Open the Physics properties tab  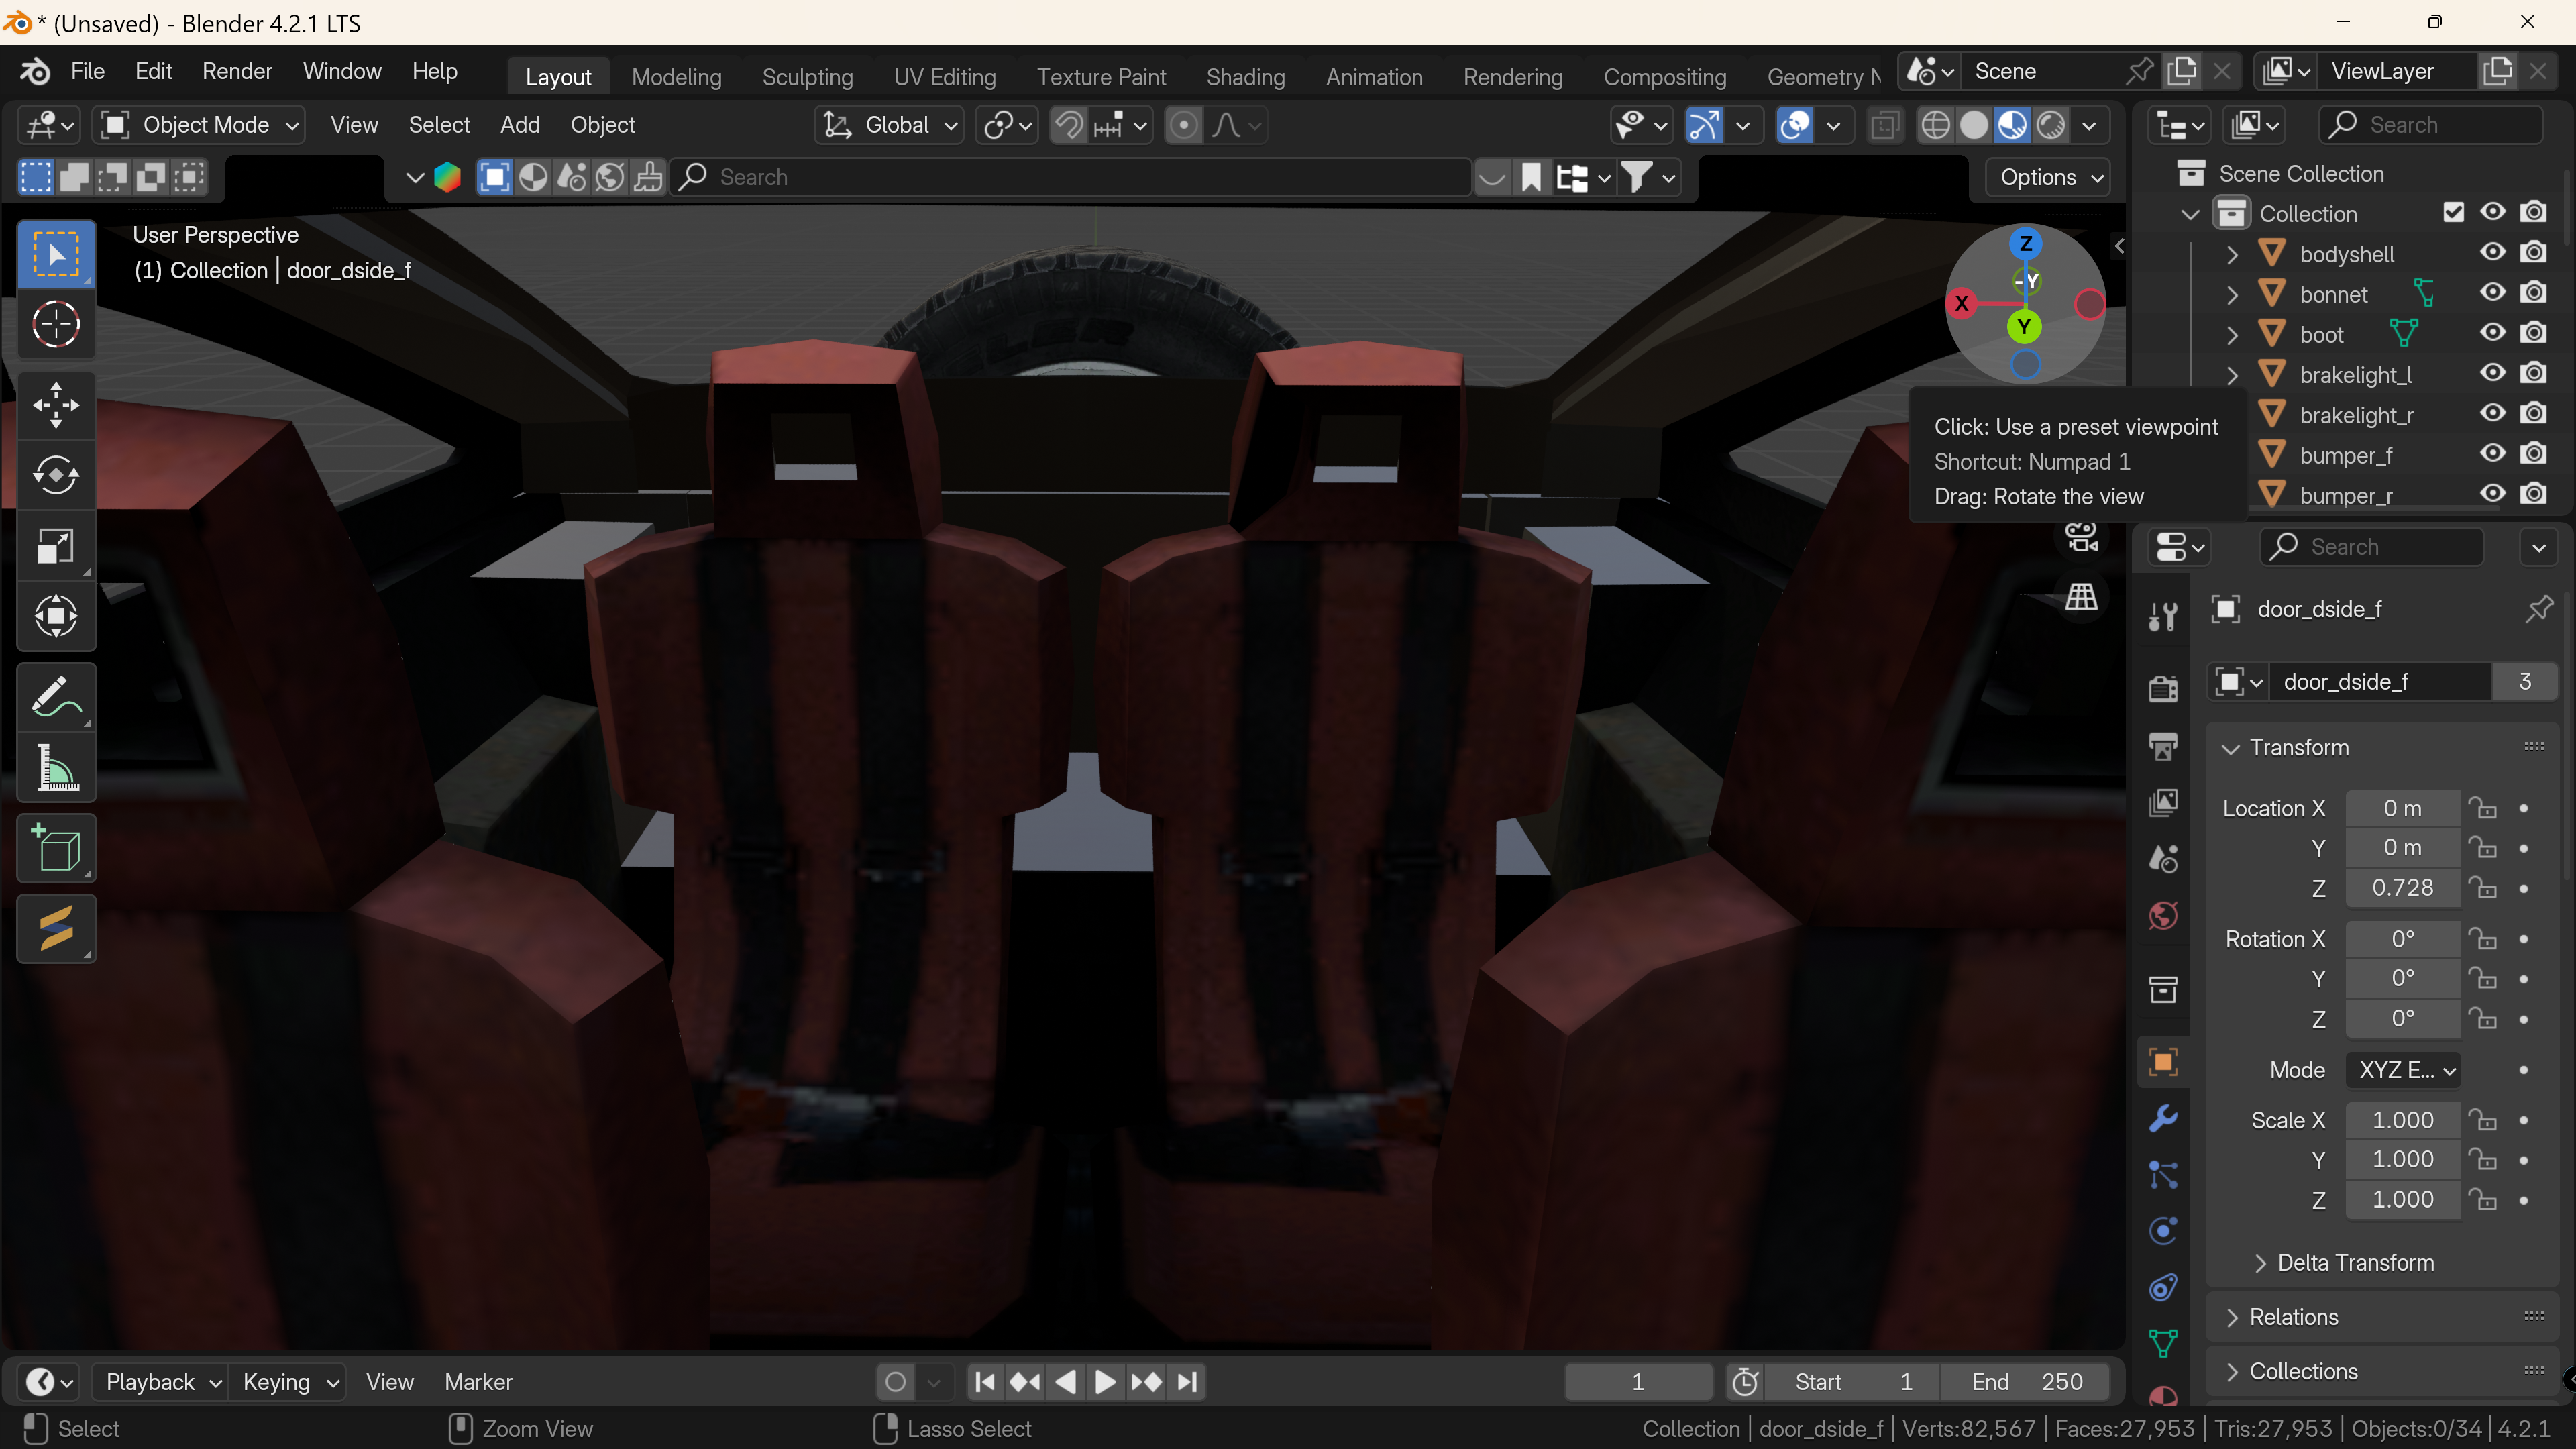2163,1231
